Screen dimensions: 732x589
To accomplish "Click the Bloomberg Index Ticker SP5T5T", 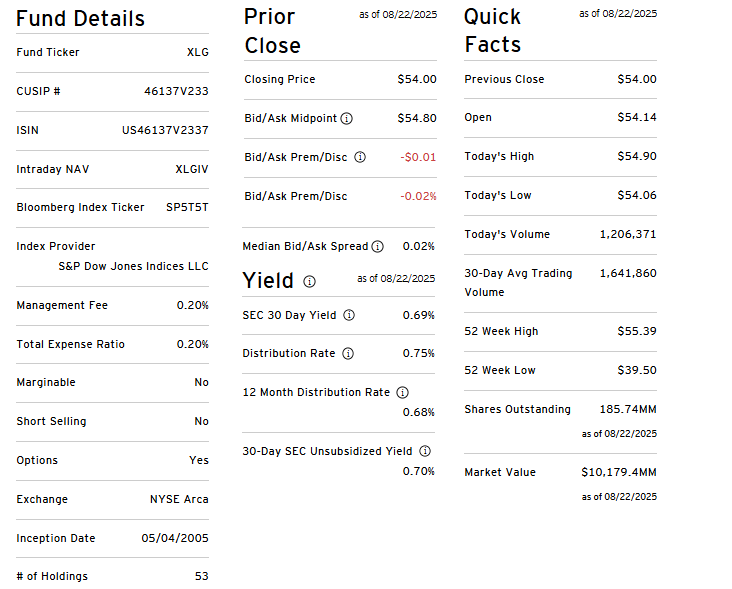I will 187,208.
